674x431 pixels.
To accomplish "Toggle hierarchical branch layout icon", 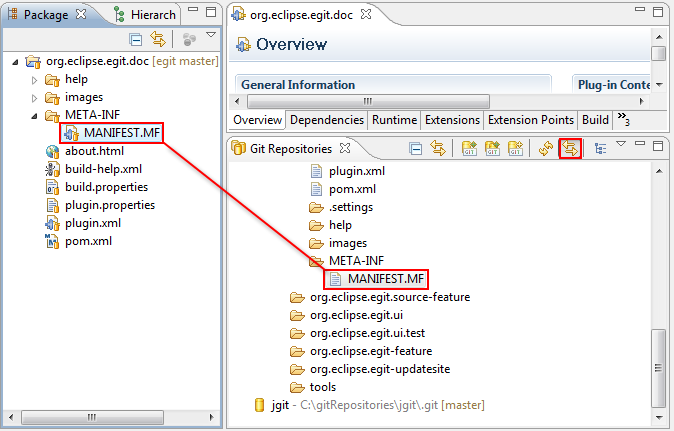I will pyautogui.click(x=600, y=149).
